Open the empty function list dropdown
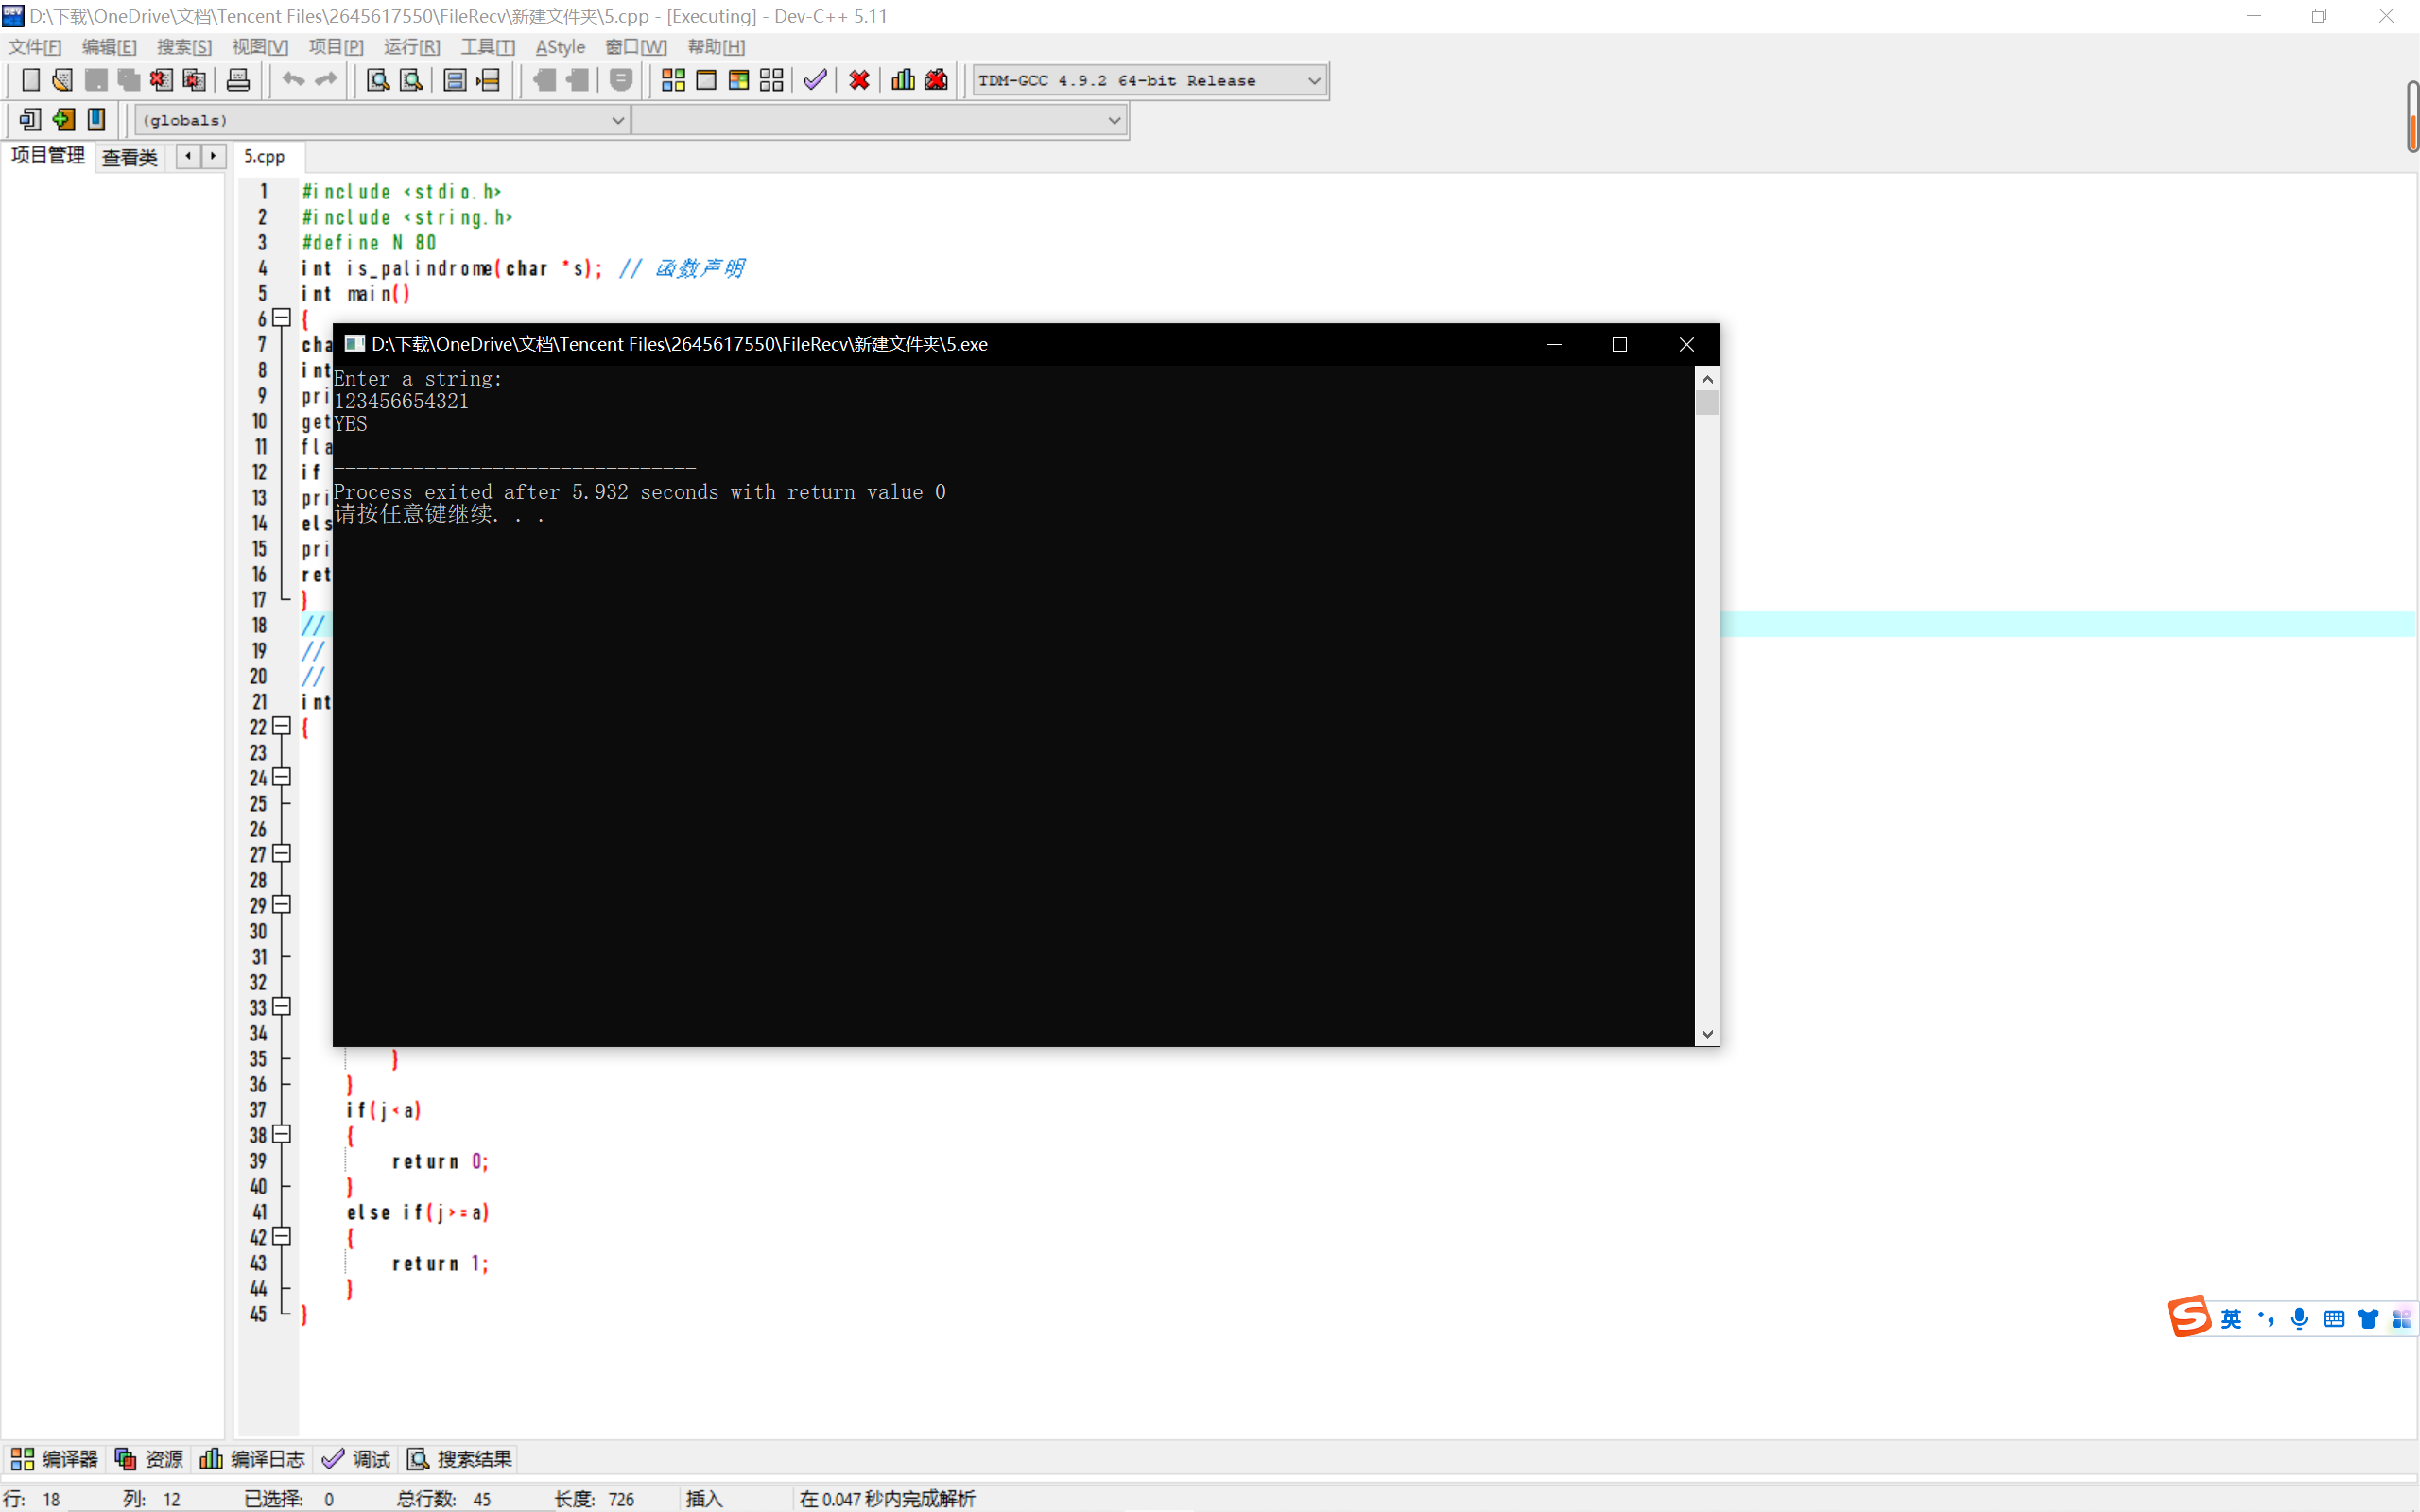Viewport: 2420px width, 1512px height. coord(1113,120)
